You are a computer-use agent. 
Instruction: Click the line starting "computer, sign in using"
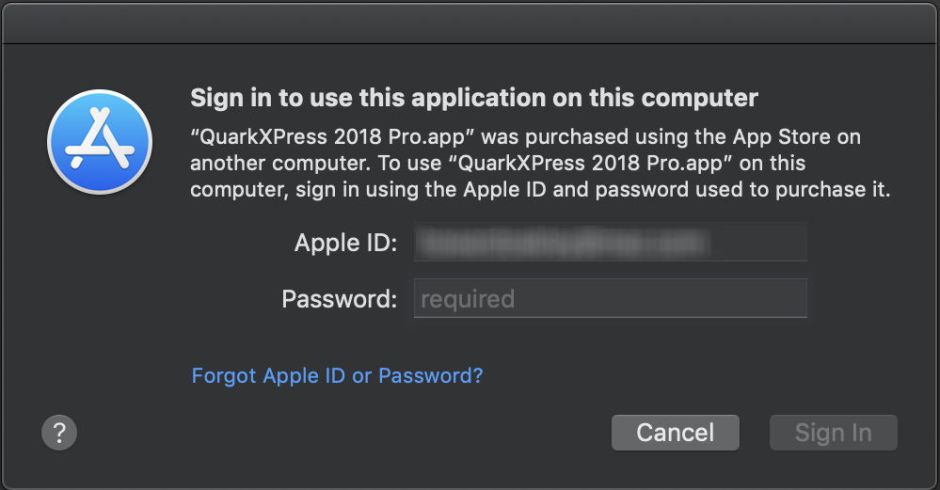(540, 189)
